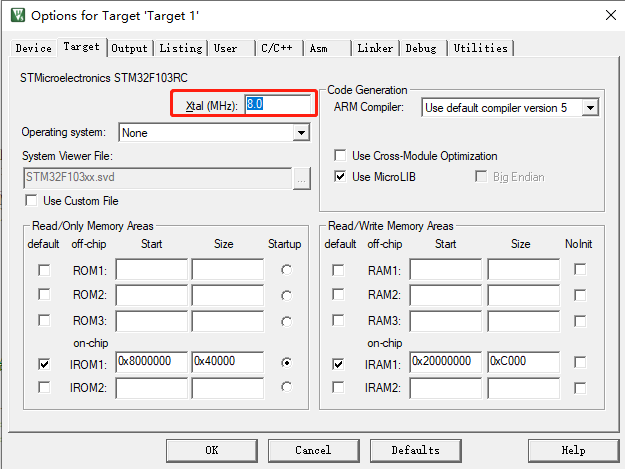
Task: Enable NoInit for IRAM1
Action: (x=580, y=362)
